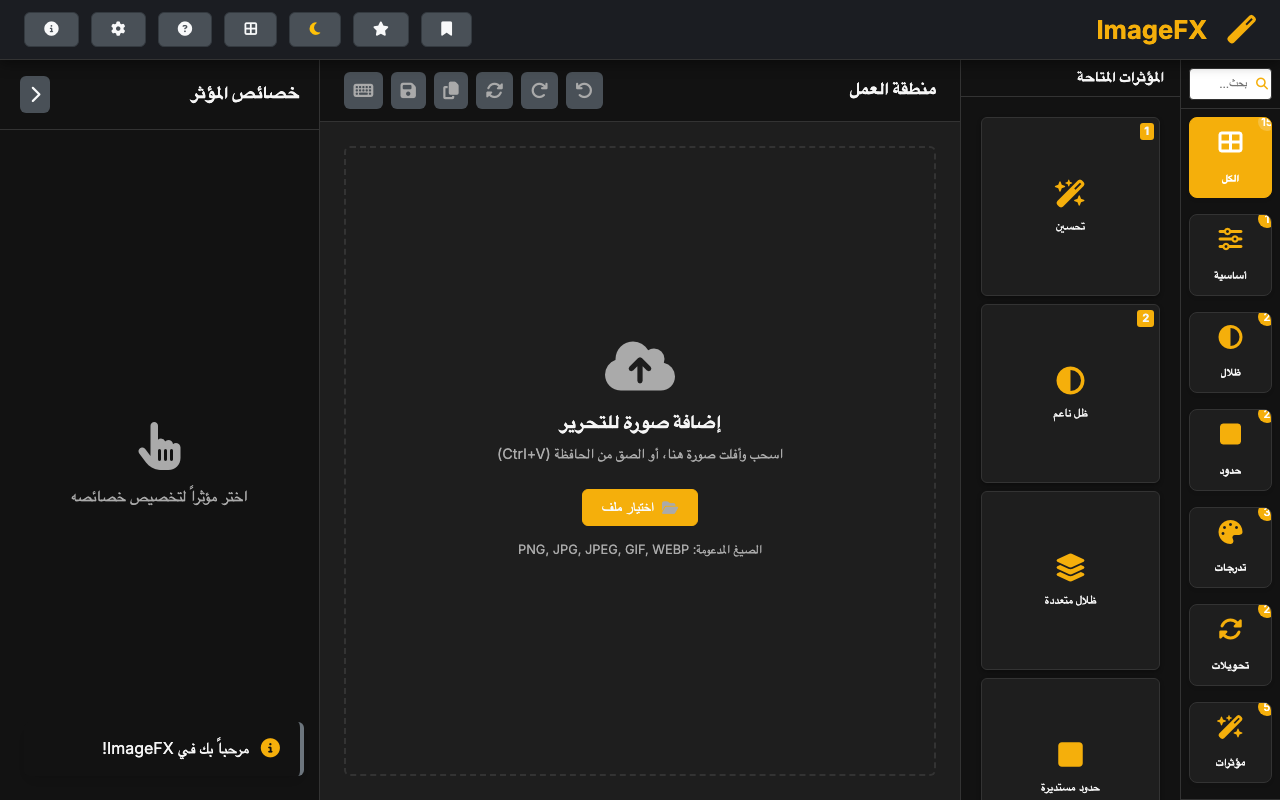1280x800 pixels.
Task: Click the undo arrow icon
Action: pos(584,90)
